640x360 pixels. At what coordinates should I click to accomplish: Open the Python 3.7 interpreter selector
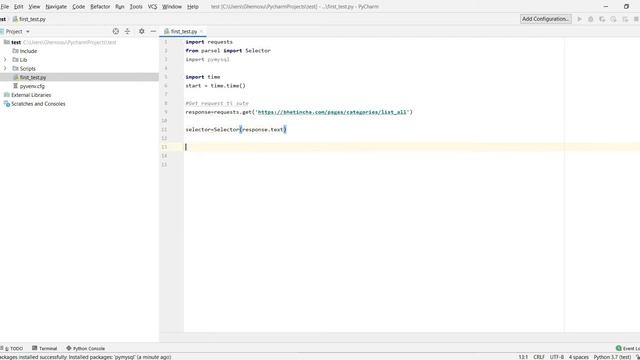click(x=612, y=357)
